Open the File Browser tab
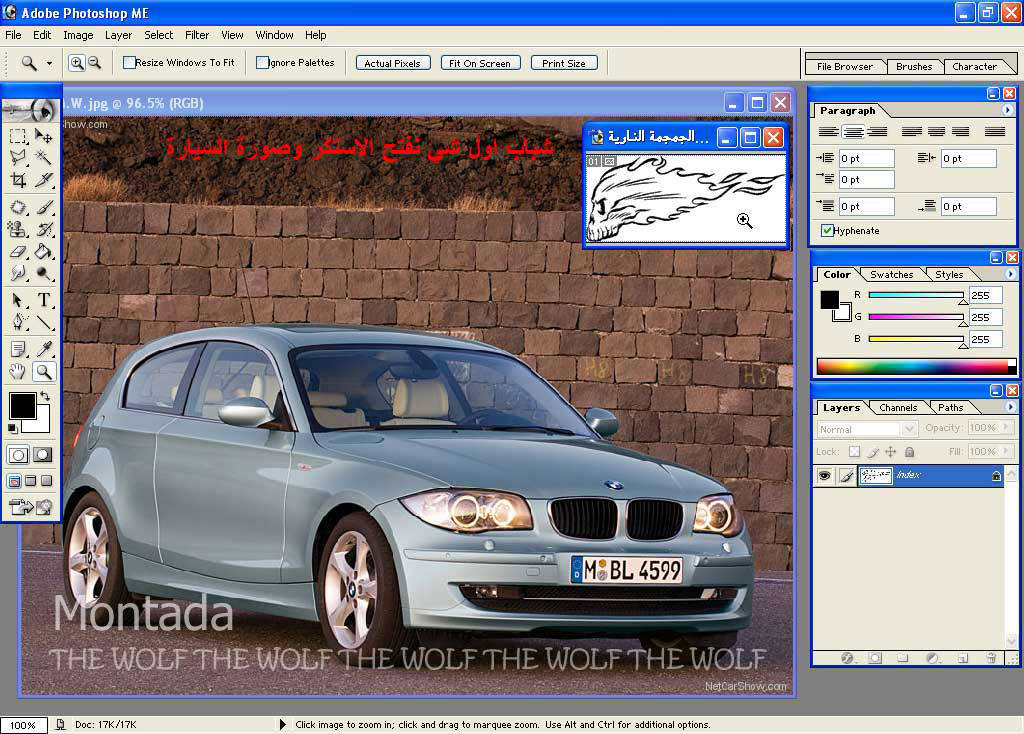Screen dimensions: 1024x734 pyautogui.click(x=844, y=67)
